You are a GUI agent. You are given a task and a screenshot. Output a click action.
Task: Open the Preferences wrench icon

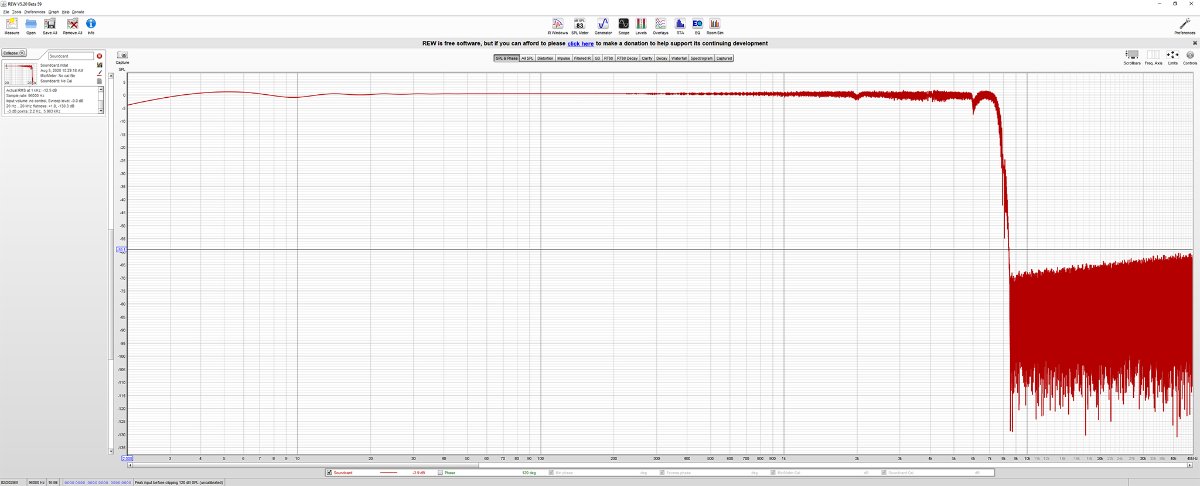point(1184,24)
